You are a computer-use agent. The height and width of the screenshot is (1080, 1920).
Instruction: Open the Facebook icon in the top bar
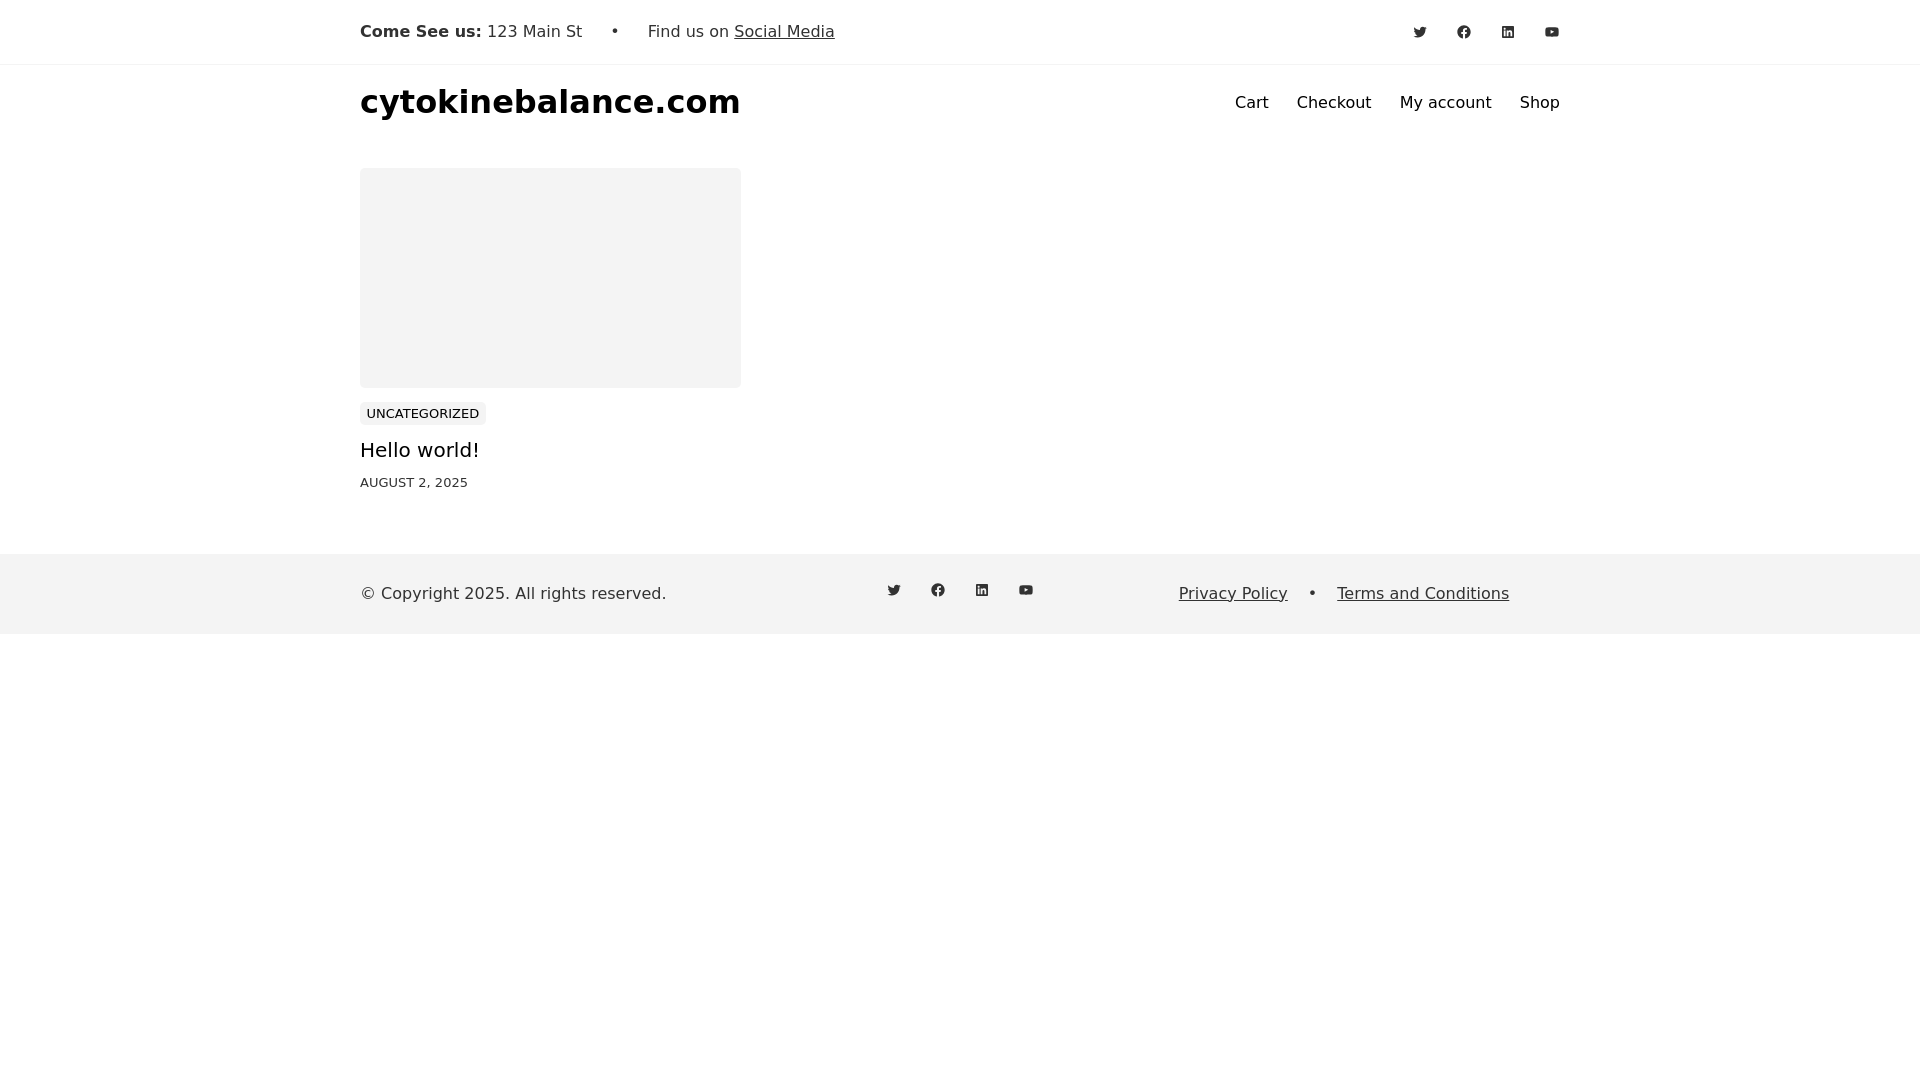[x=1464, y=32]
